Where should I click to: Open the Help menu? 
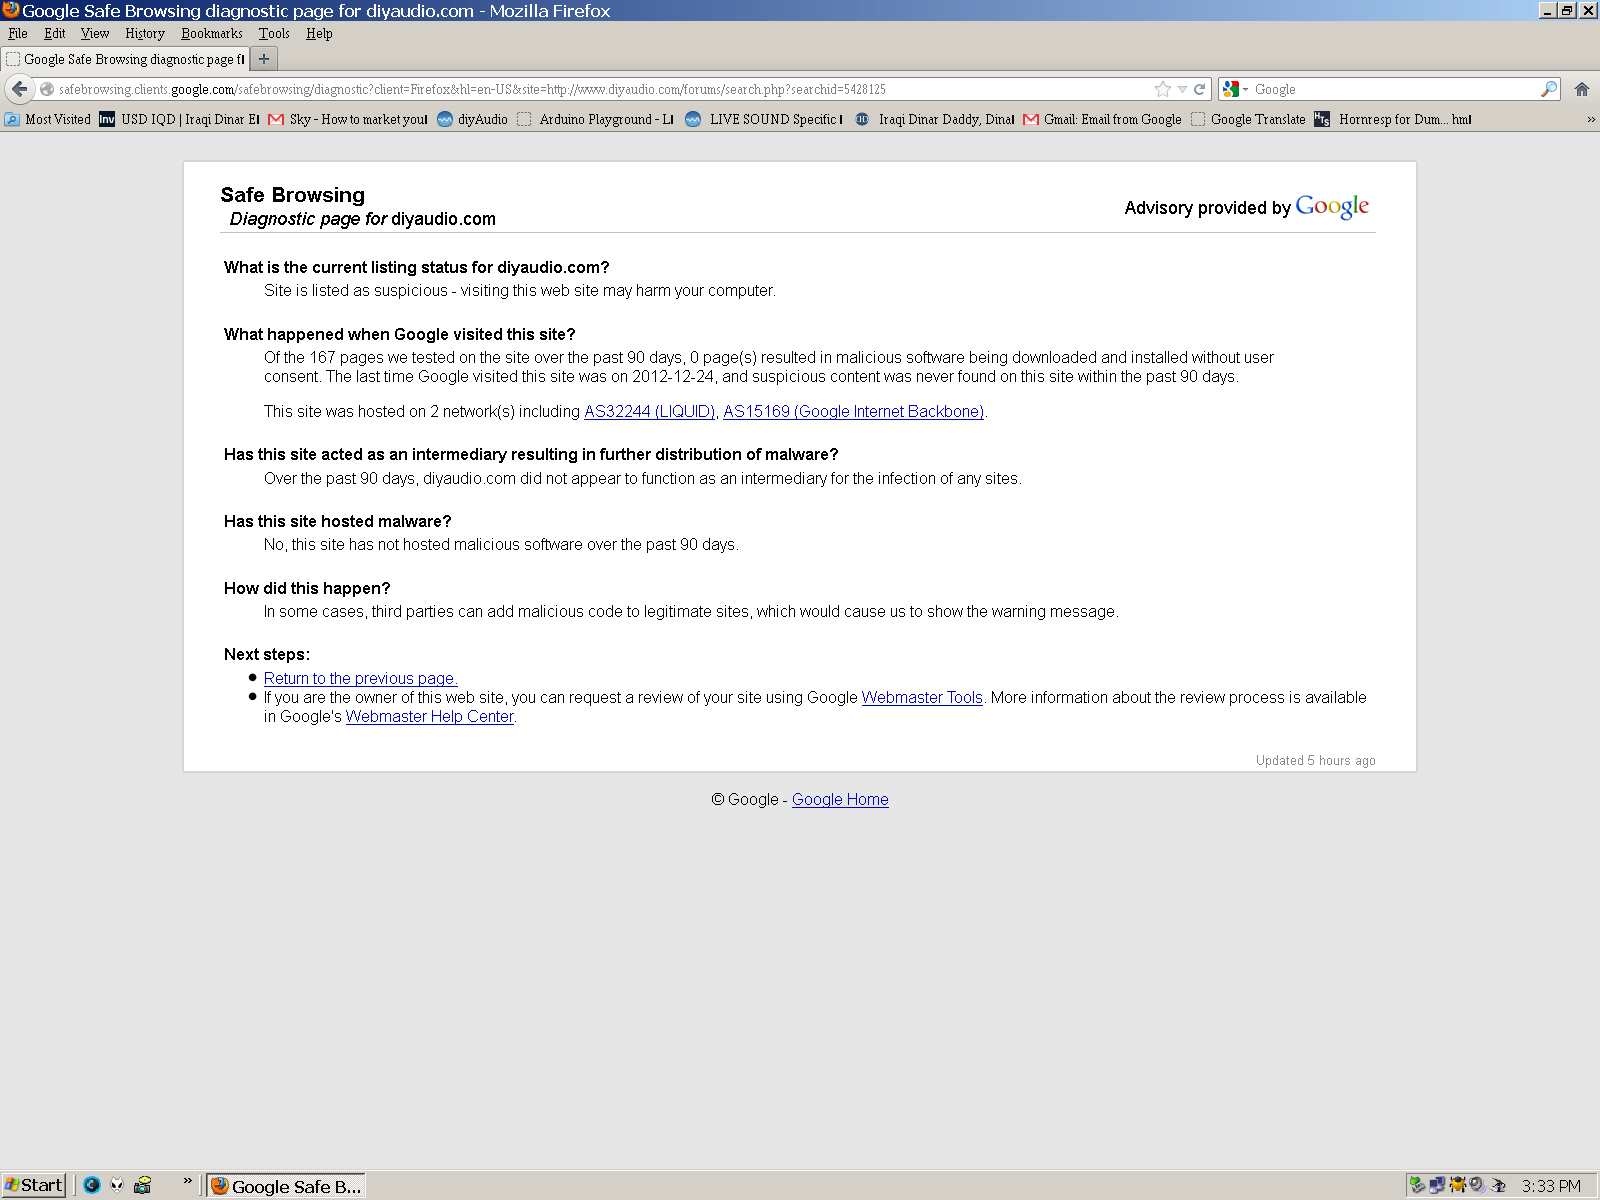tap(319, 33)
